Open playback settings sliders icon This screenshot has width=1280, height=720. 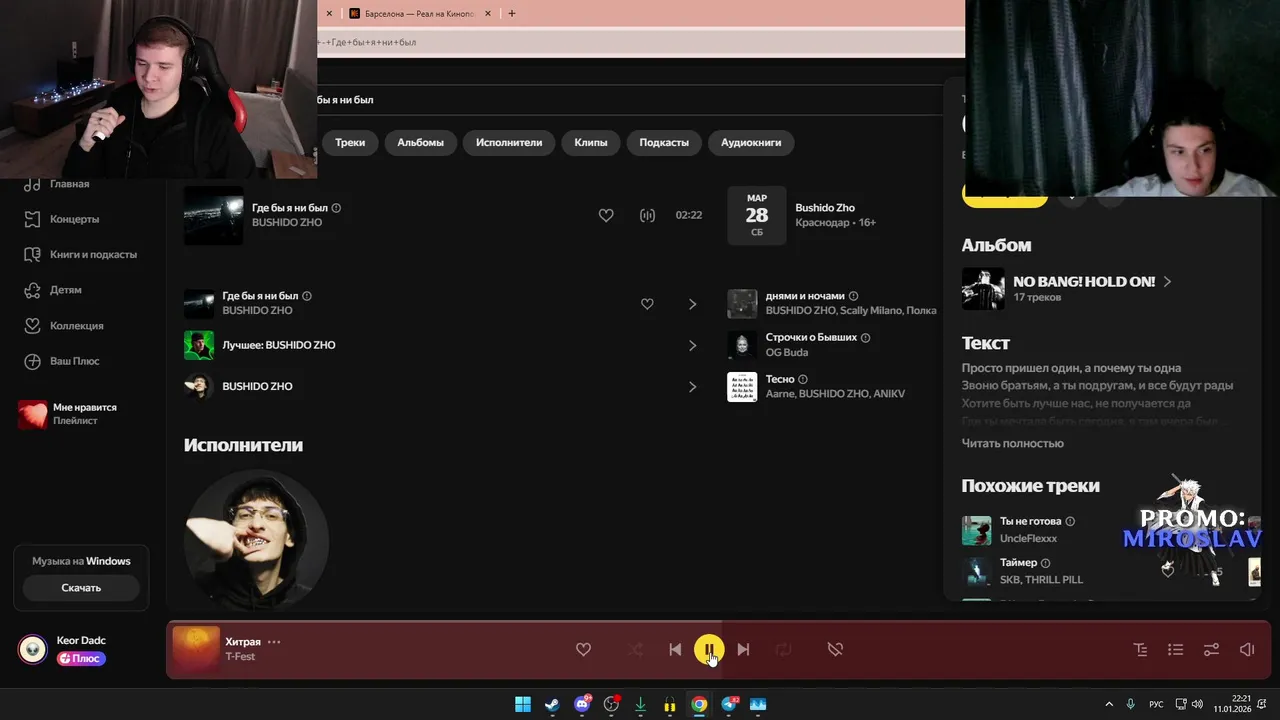(x=1211, y=649)
